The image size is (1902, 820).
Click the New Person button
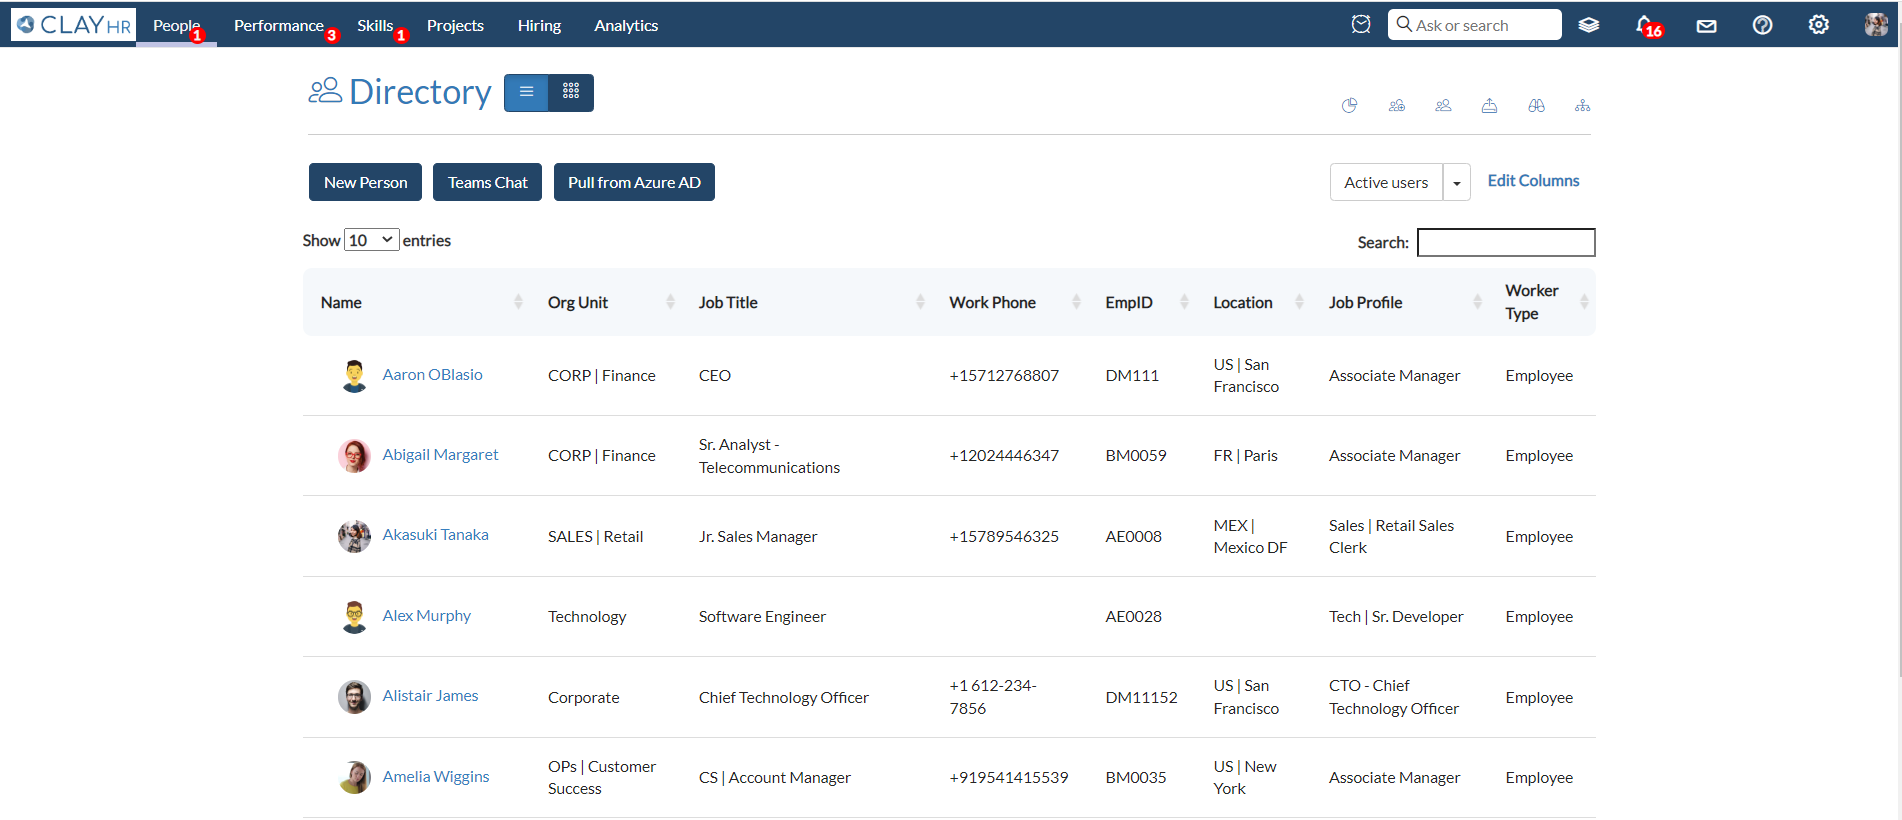pos(365,182)
